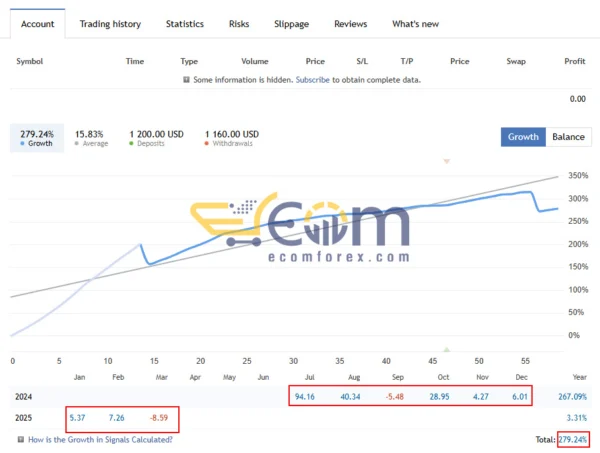Screen dimensions: 600x453
Task: Click the S/L column header
Action: pyautogui.click(x=362, y=61)
